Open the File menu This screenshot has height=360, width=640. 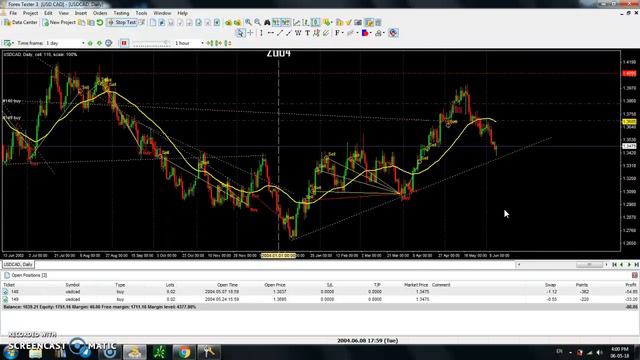coord(13,13)
